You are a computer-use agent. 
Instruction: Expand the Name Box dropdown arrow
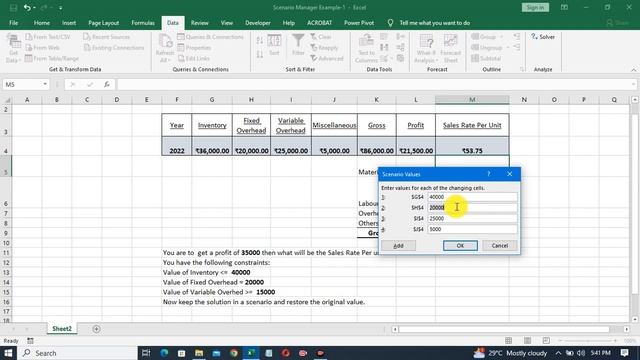click(x=45, y=84)
